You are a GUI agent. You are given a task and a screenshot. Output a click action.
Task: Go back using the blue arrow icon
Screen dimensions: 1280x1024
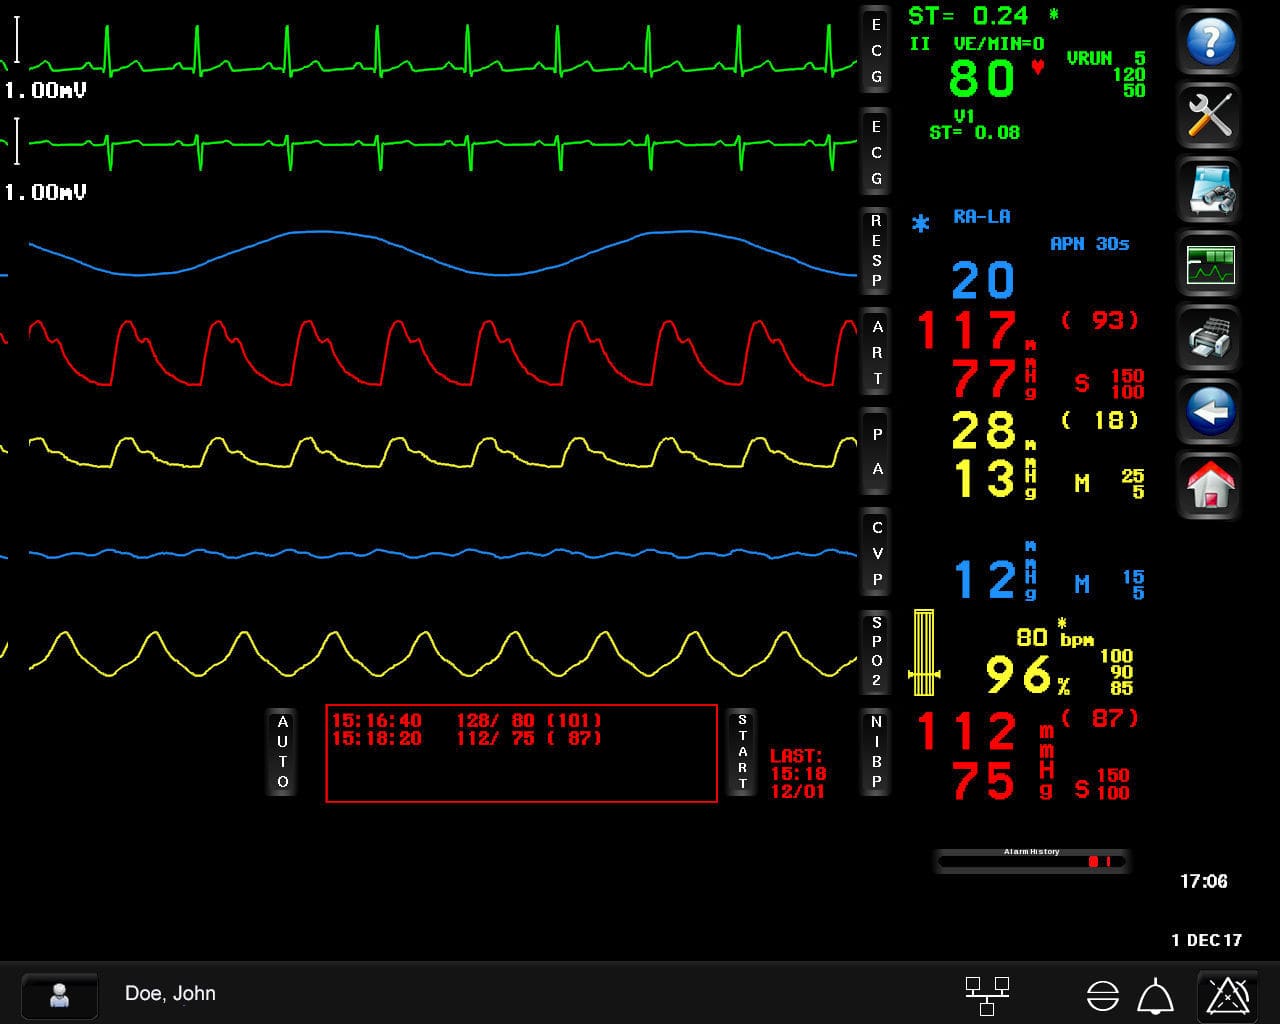tap(1209, 412)
